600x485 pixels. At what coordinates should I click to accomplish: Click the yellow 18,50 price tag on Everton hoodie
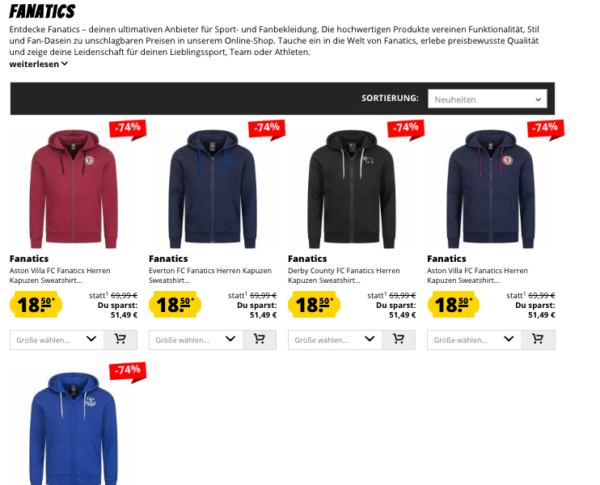(175, 305)
